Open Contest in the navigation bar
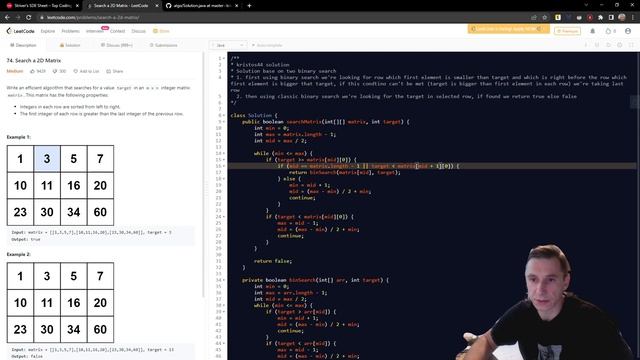 [118, 31]
